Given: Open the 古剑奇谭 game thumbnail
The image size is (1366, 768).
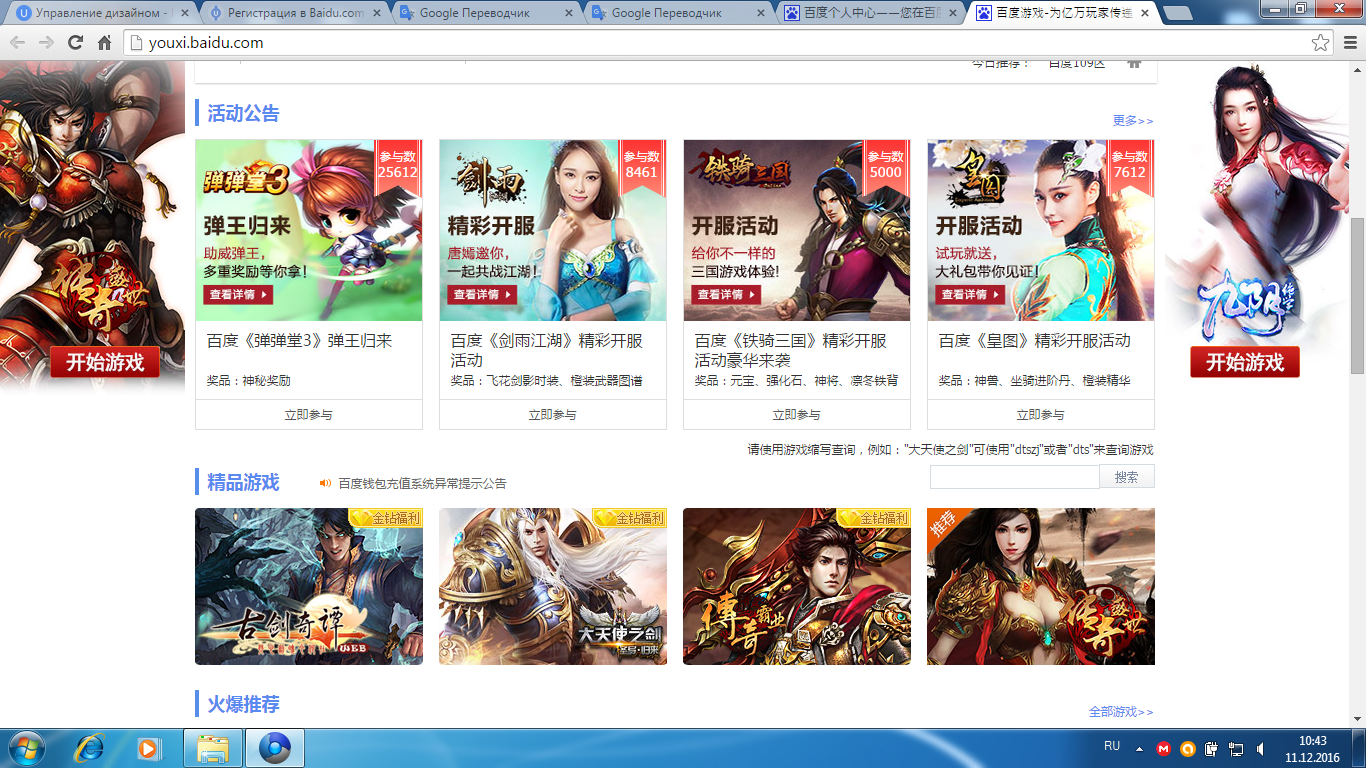Looking at the screenshot, I should (309, 586).
